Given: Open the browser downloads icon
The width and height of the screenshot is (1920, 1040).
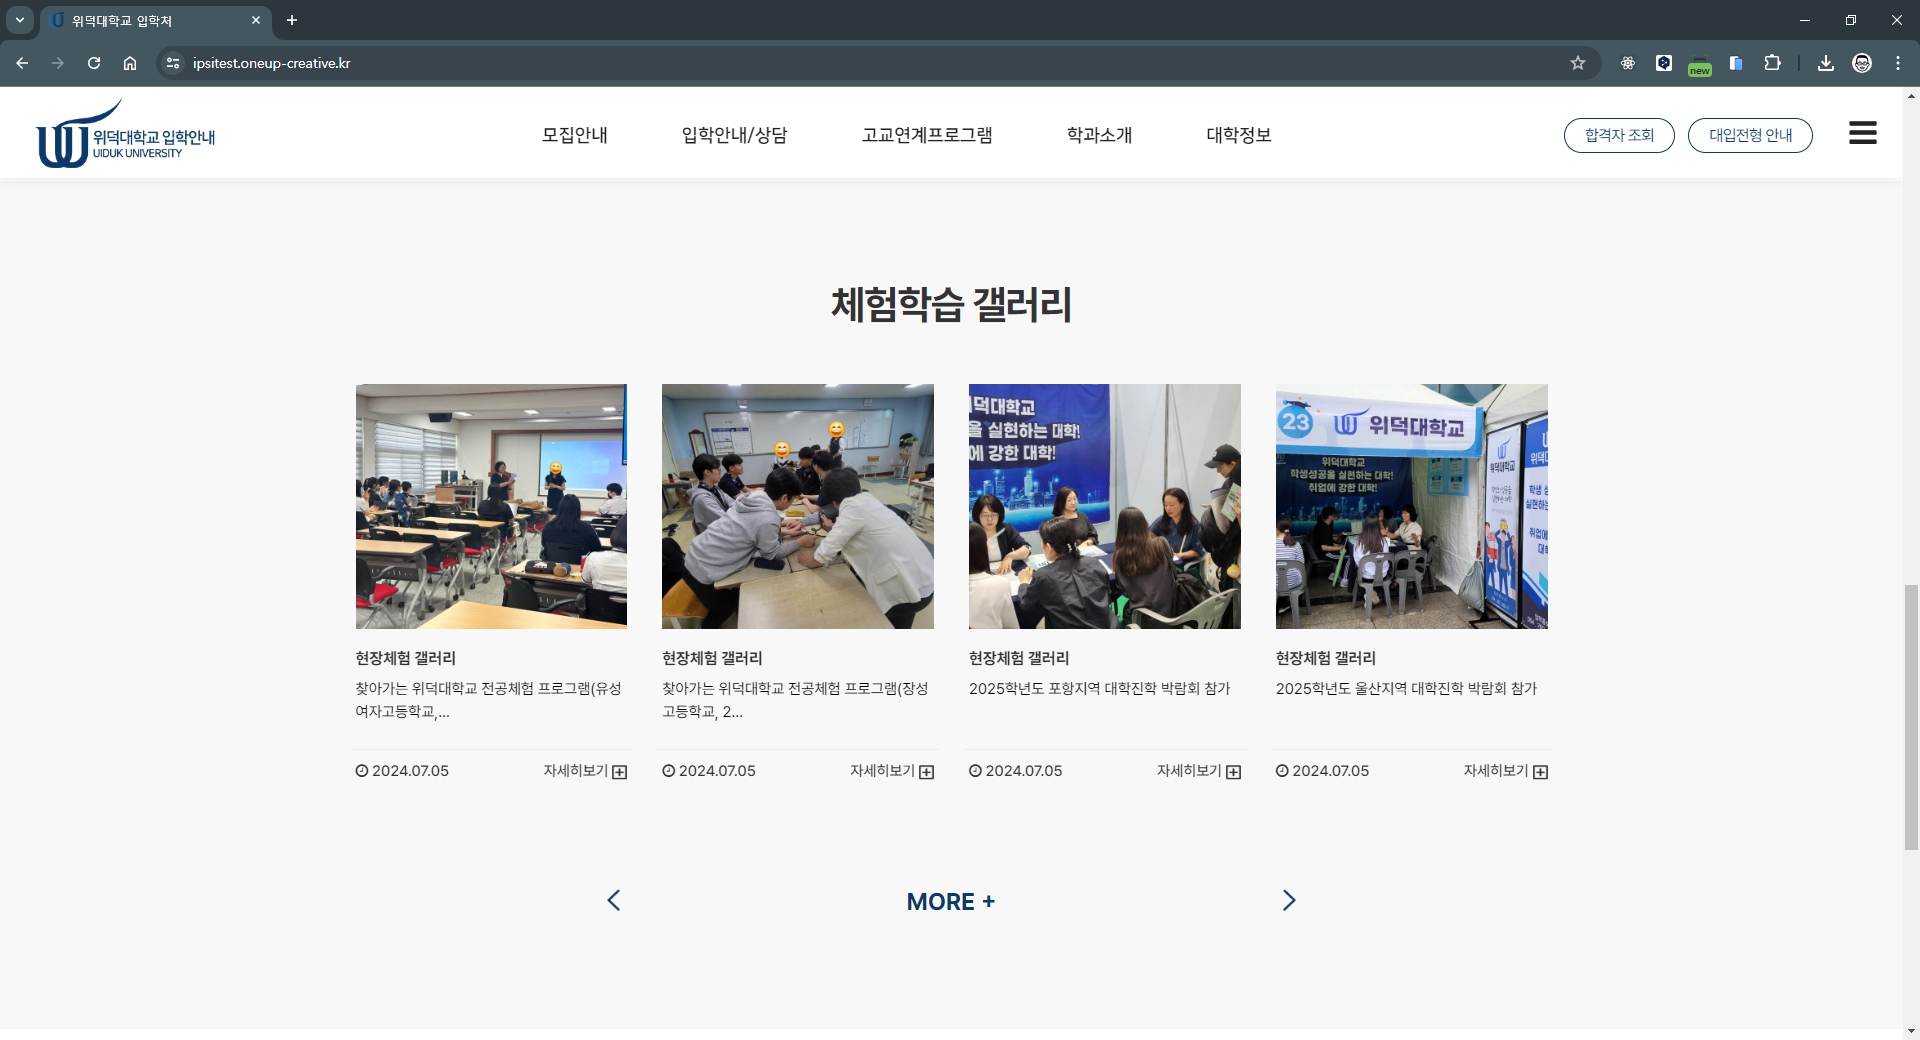Looking at the screenshot, I should [x=1825, y=63].
